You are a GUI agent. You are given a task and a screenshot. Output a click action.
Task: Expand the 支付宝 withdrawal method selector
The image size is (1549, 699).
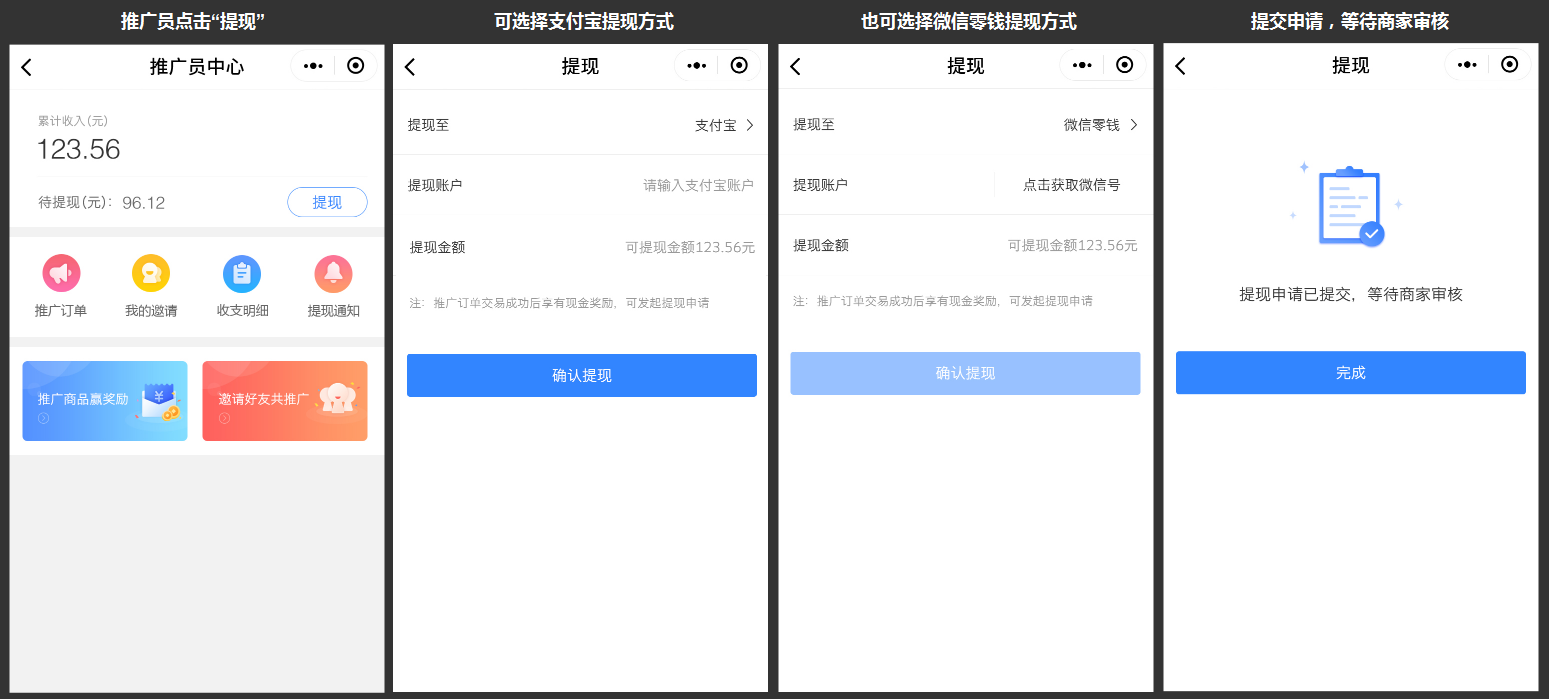(724, 125)
